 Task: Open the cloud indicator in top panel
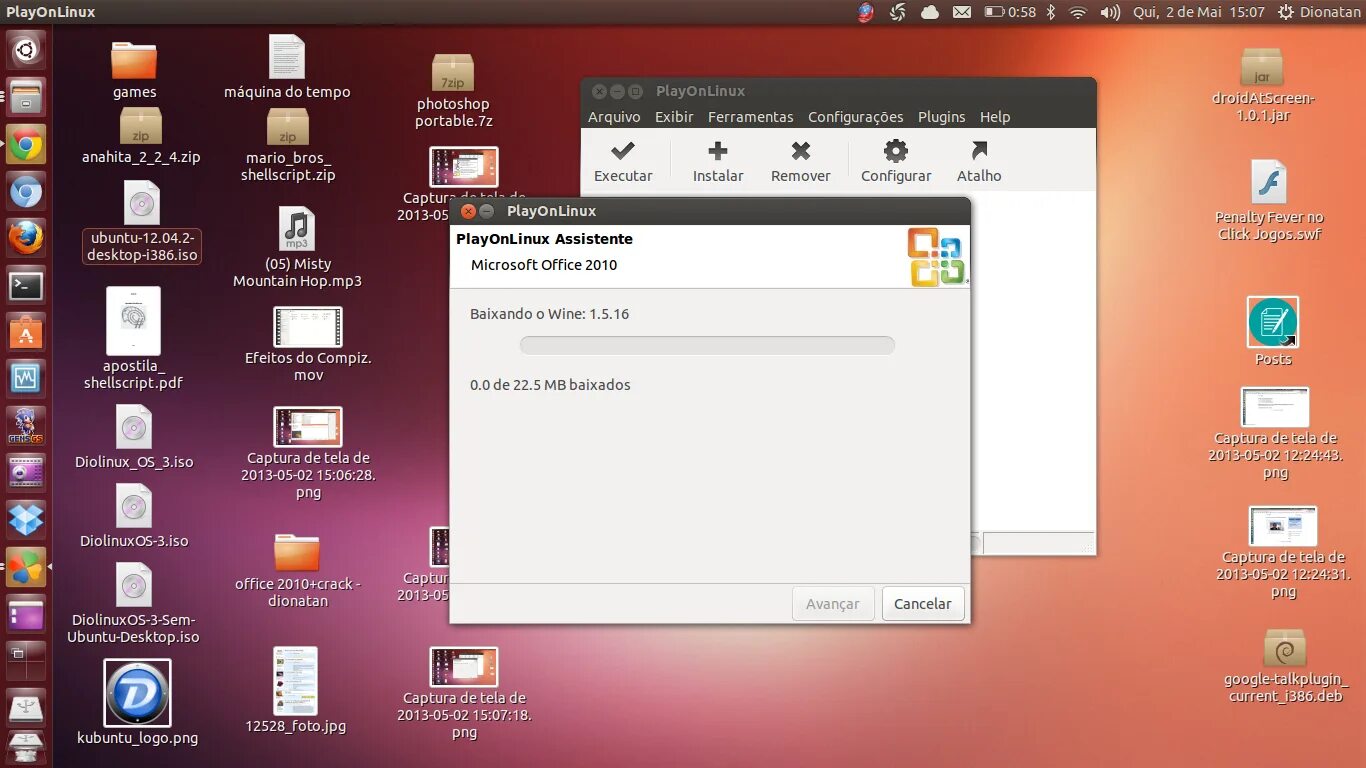click(930, 12)
